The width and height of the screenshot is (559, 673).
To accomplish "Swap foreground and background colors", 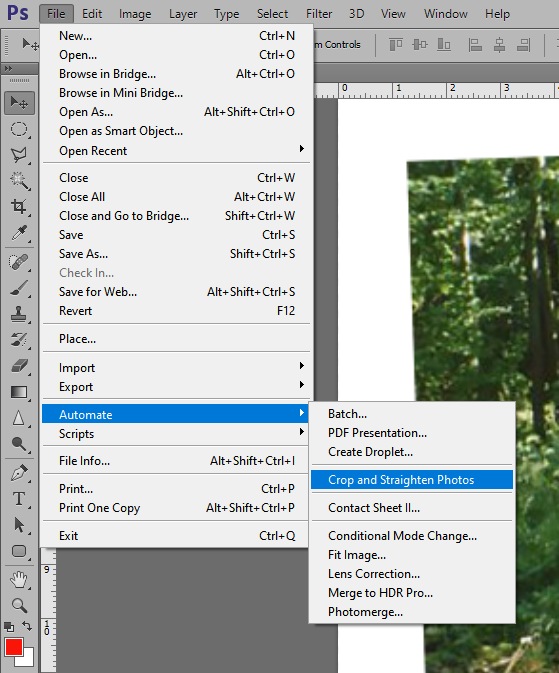I will (27, 626).
